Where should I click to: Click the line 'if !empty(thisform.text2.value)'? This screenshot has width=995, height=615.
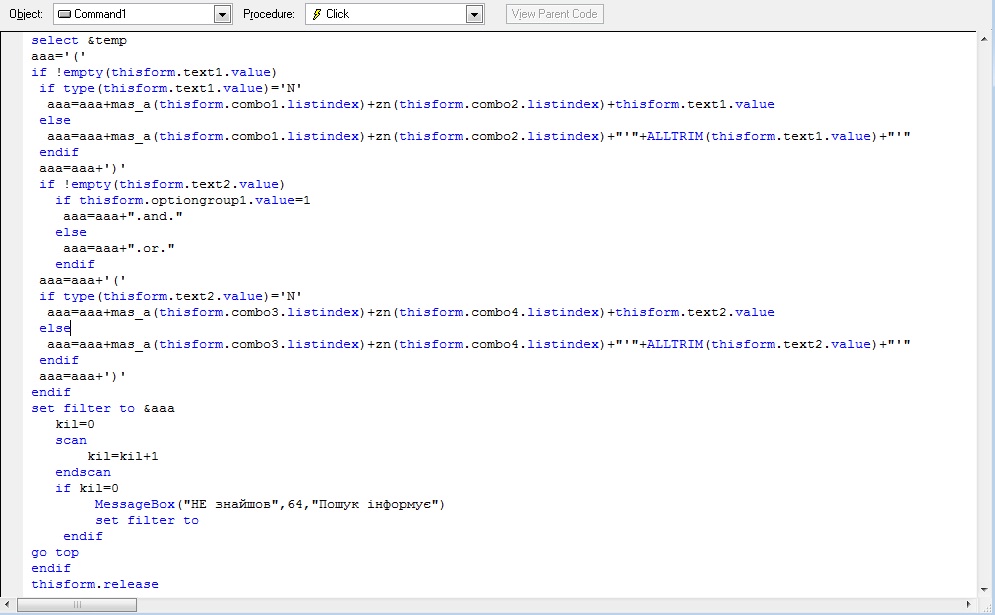tap(162, 185)
